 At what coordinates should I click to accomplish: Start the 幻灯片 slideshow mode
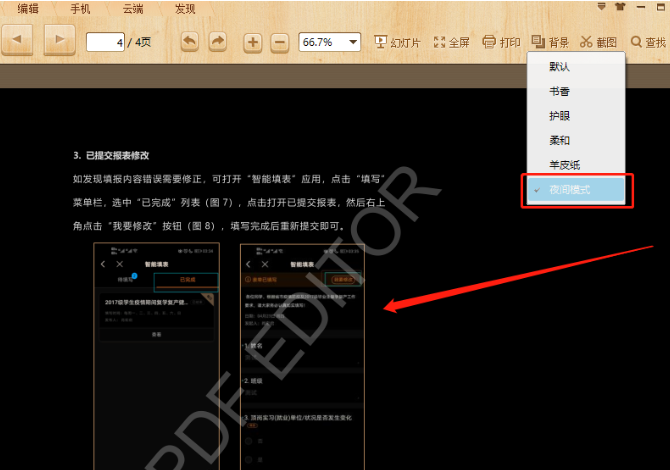[x=397, y=42]
